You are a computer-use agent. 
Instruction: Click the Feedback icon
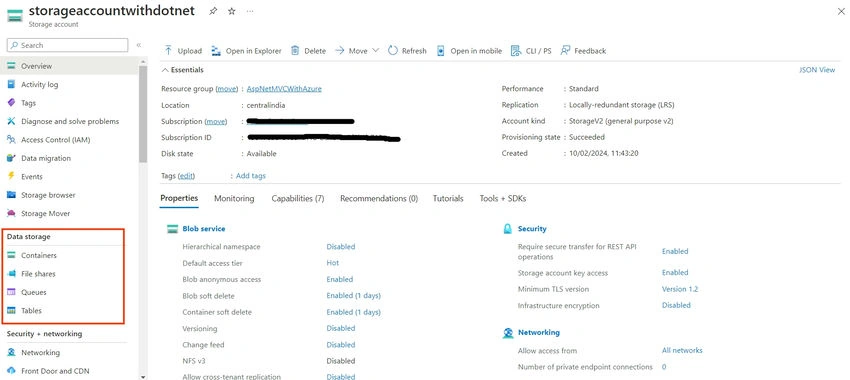565,50
